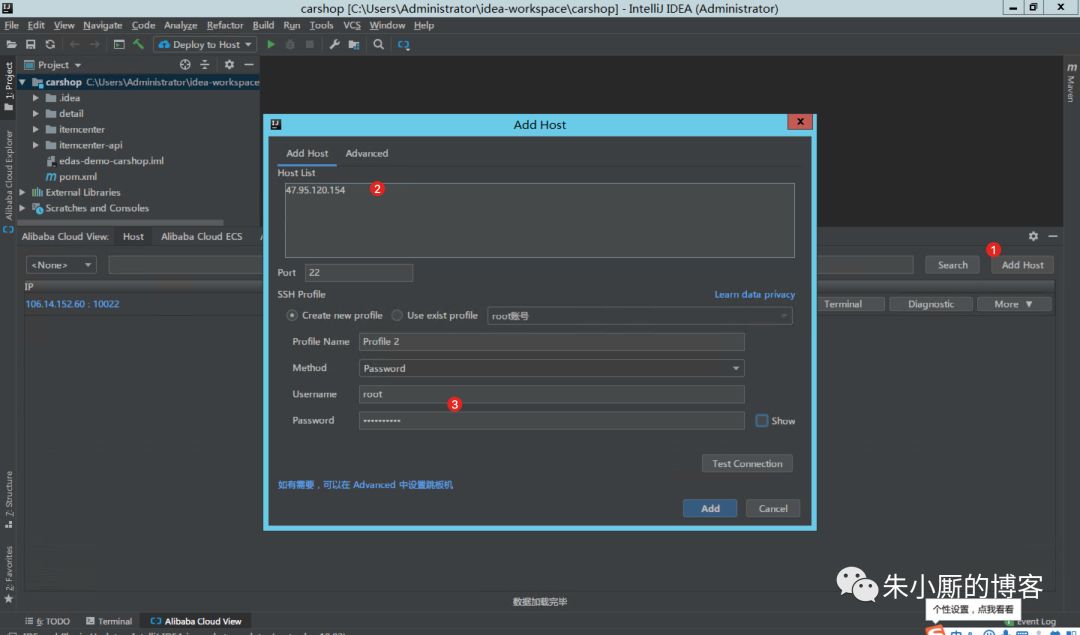Open the terminal-style window icon in toolbar

point(119,44)
